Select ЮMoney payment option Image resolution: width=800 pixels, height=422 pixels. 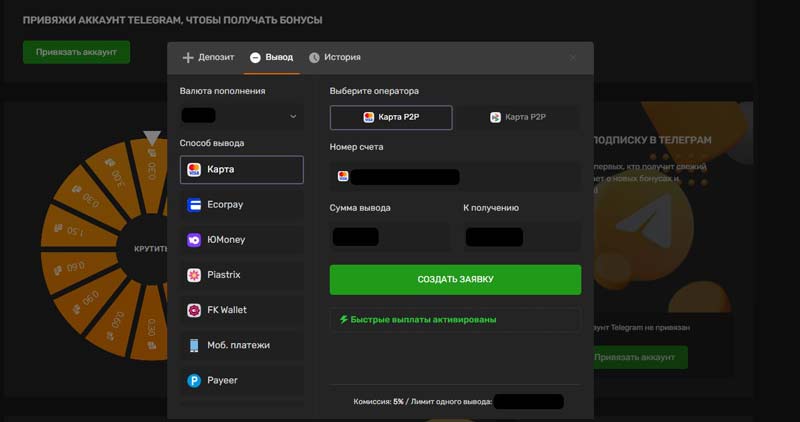coord(241,240)
